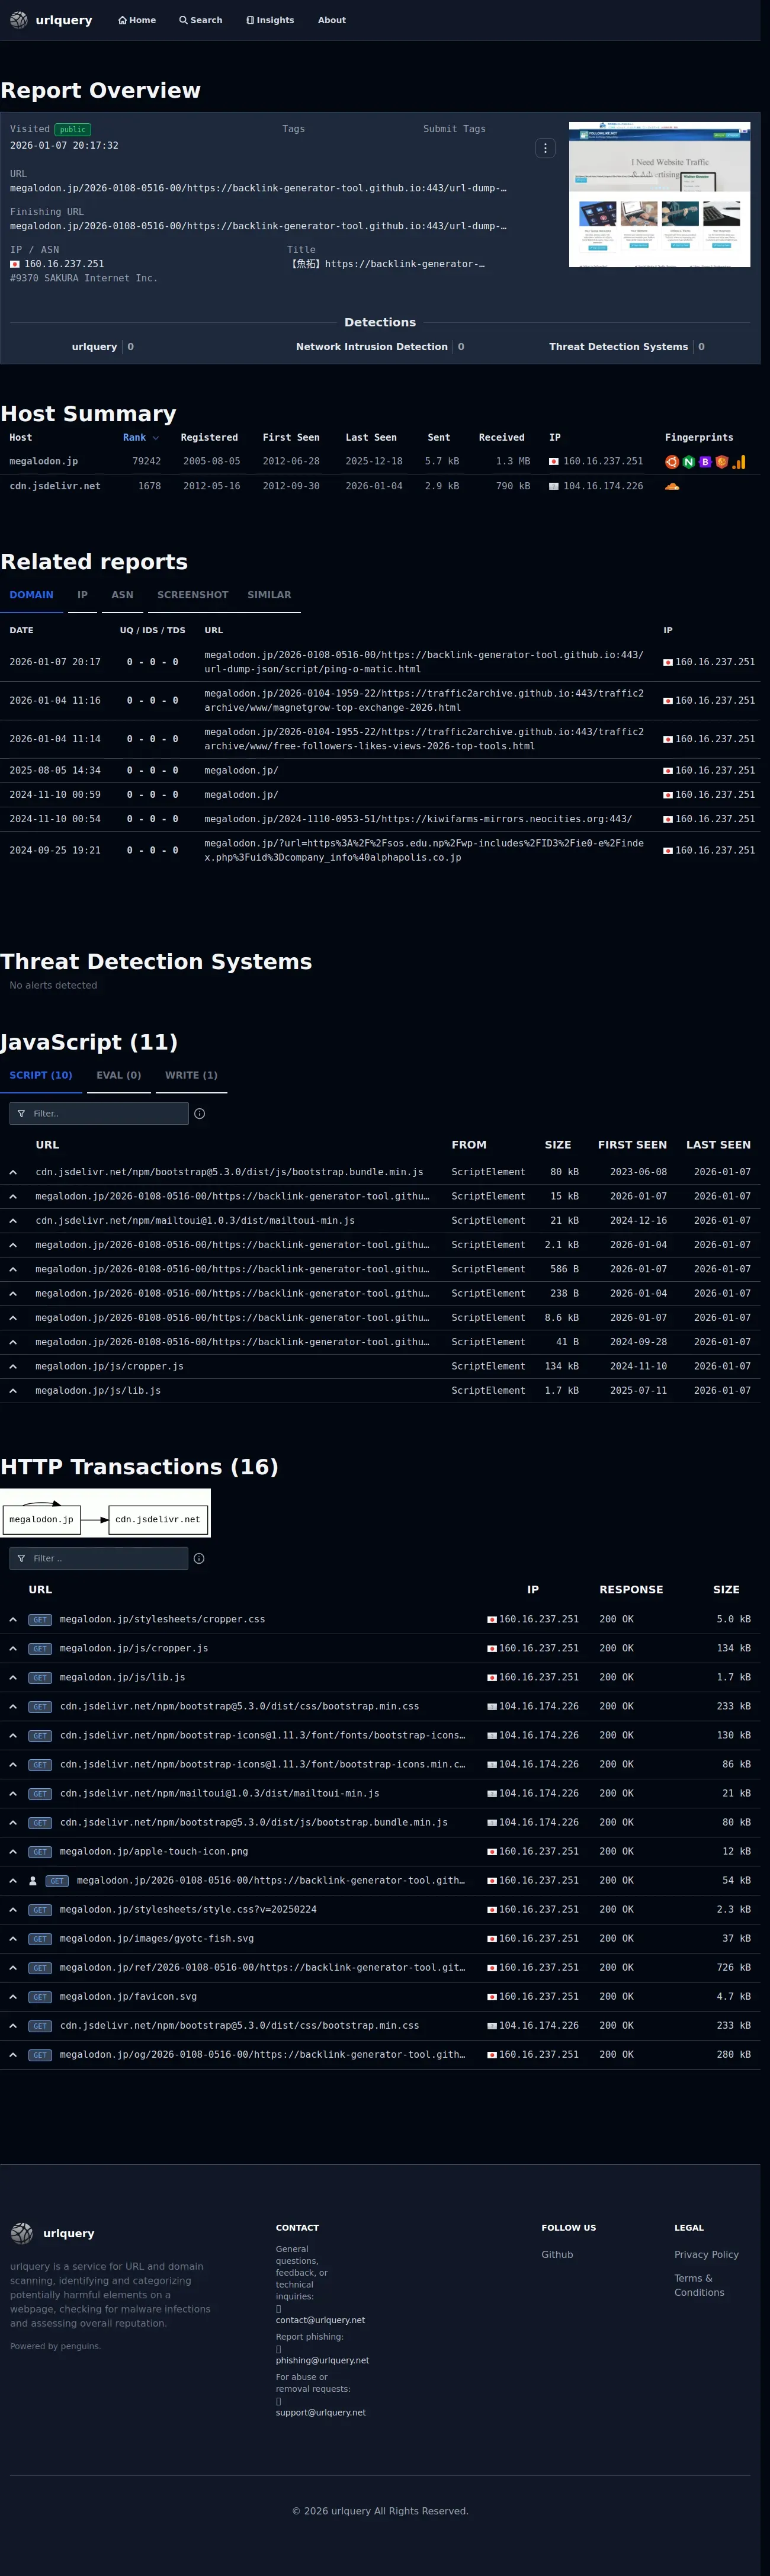Focus the JavaScript Filter input field
Image resolution: width=770 pixels, height=2576 pixels.
pyautogui.click(x=99, y=1114)
